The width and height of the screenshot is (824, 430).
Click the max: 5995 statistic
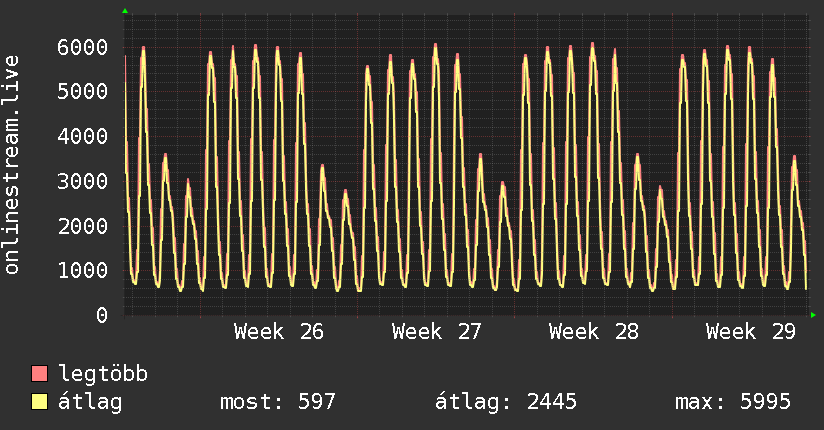[733, 402]
